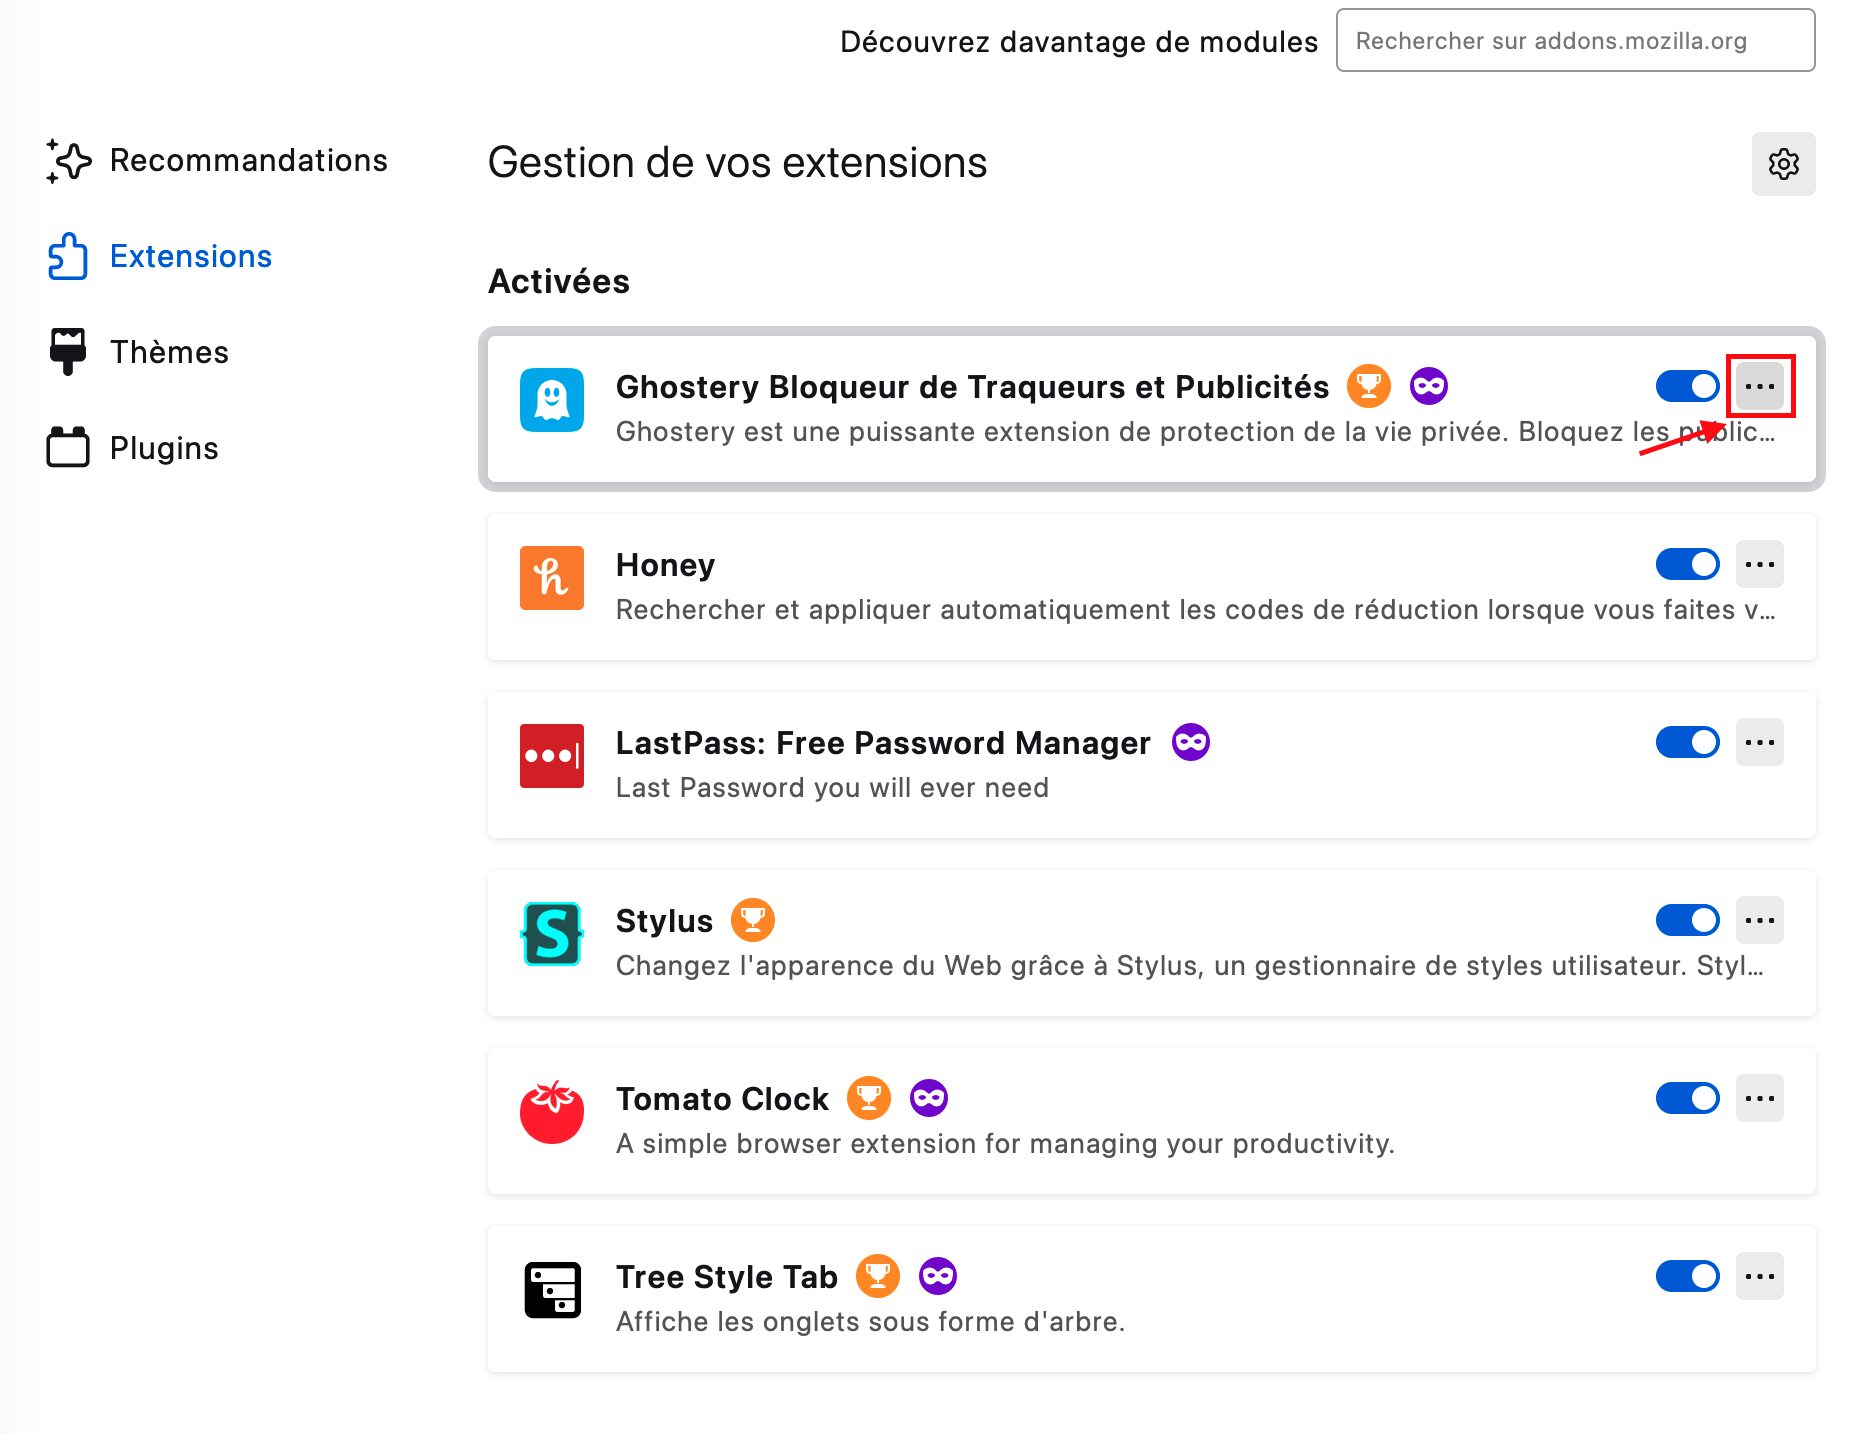
Task: Disable the Honey extension toggle
Action: [x=1688, y=564]
